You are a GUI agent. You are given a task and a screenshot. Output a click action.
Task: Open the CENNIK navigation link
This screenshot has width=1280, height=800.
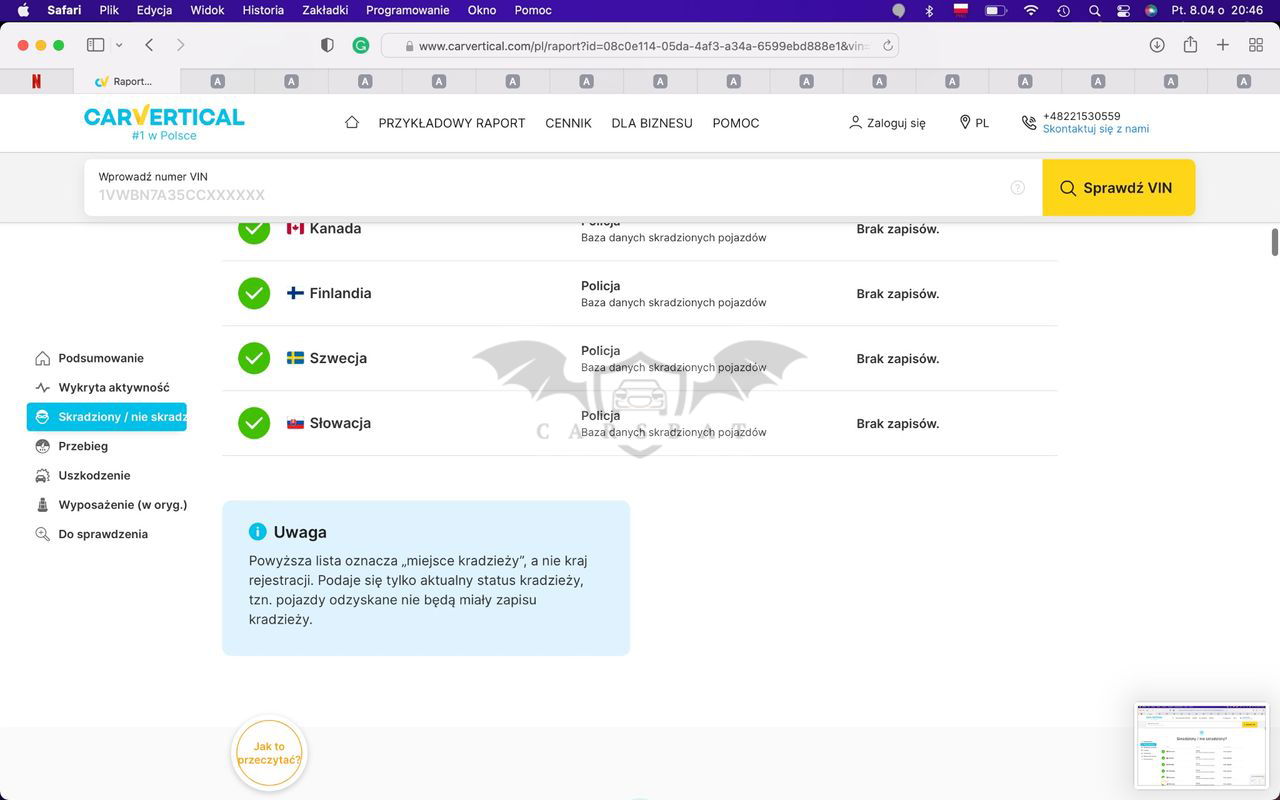[568, 123]
